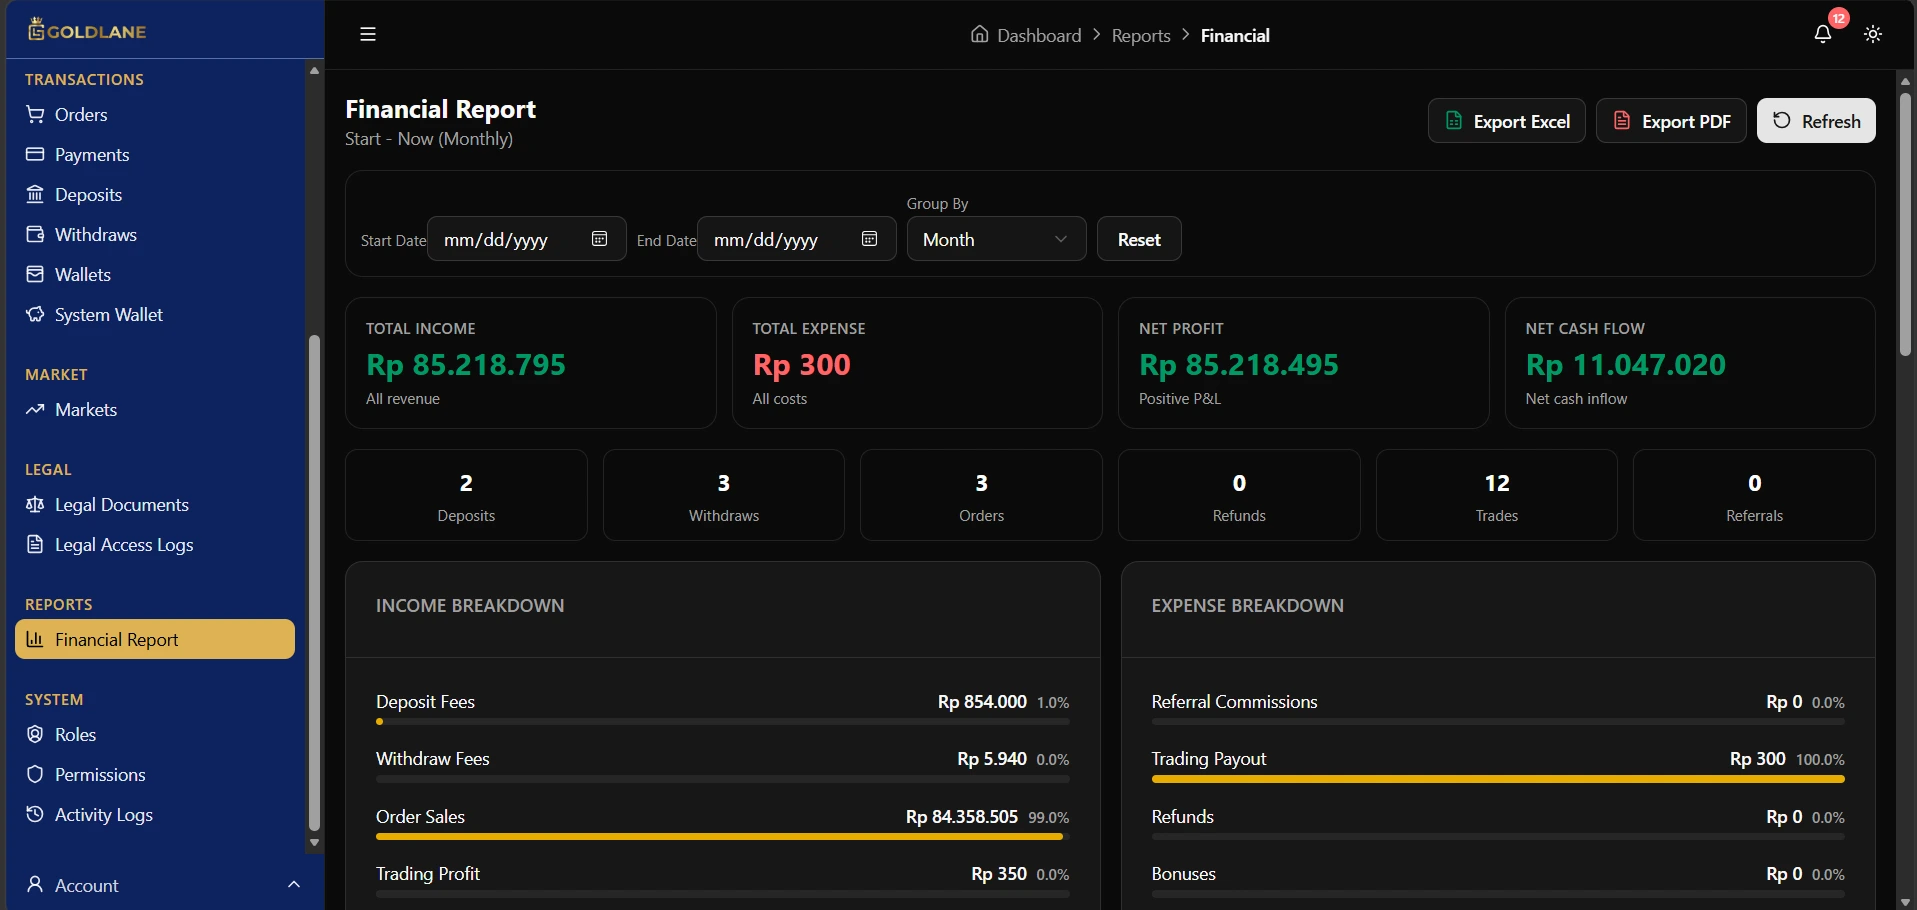Follow the Reports breadcrumb link

click(x=1141, y=35)
